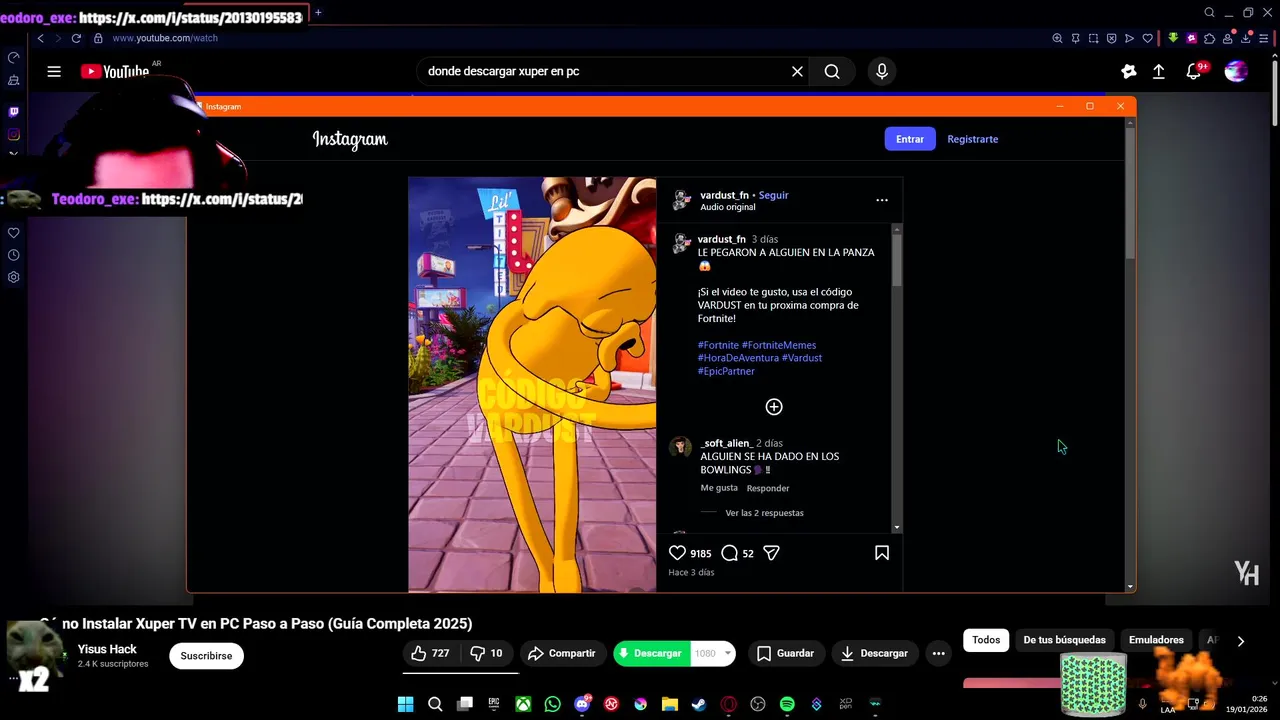Click the Registrarte sign-up link
1280x720 pixels.
click(973, 139)
